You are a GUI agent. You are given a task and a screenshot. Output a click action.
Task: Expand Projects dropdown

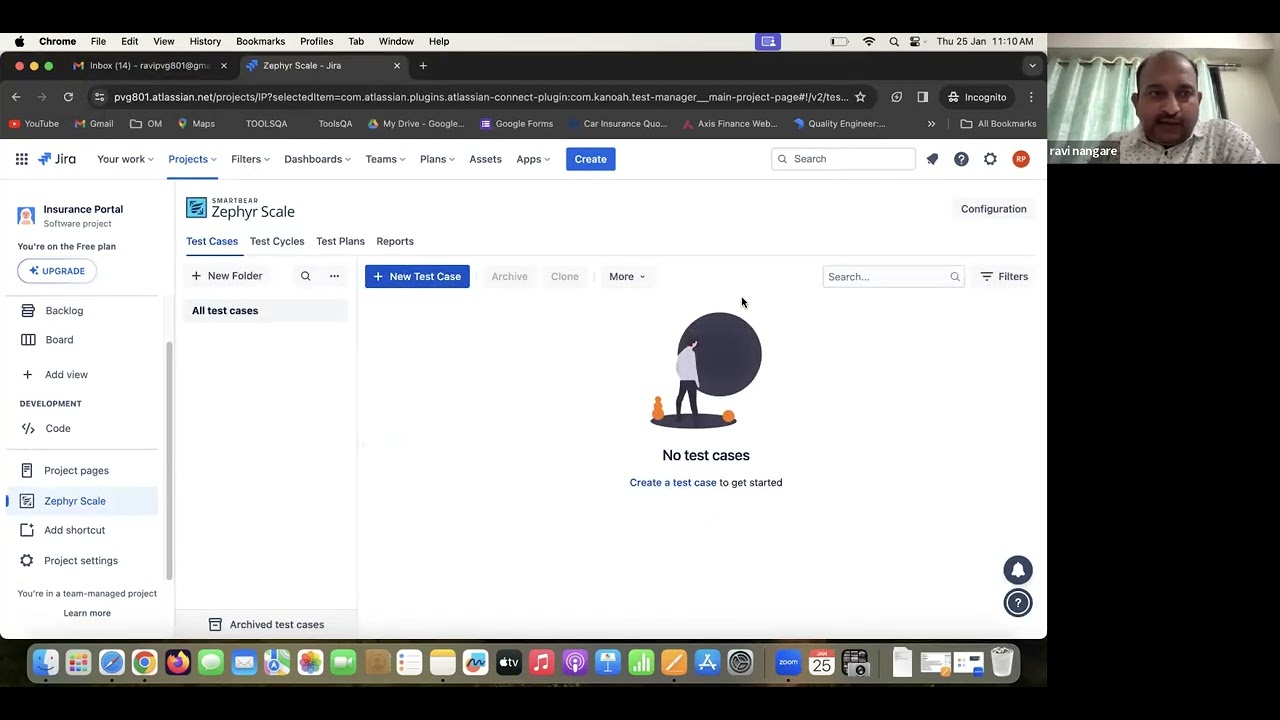pyautogui.click(x=192, y=159)
